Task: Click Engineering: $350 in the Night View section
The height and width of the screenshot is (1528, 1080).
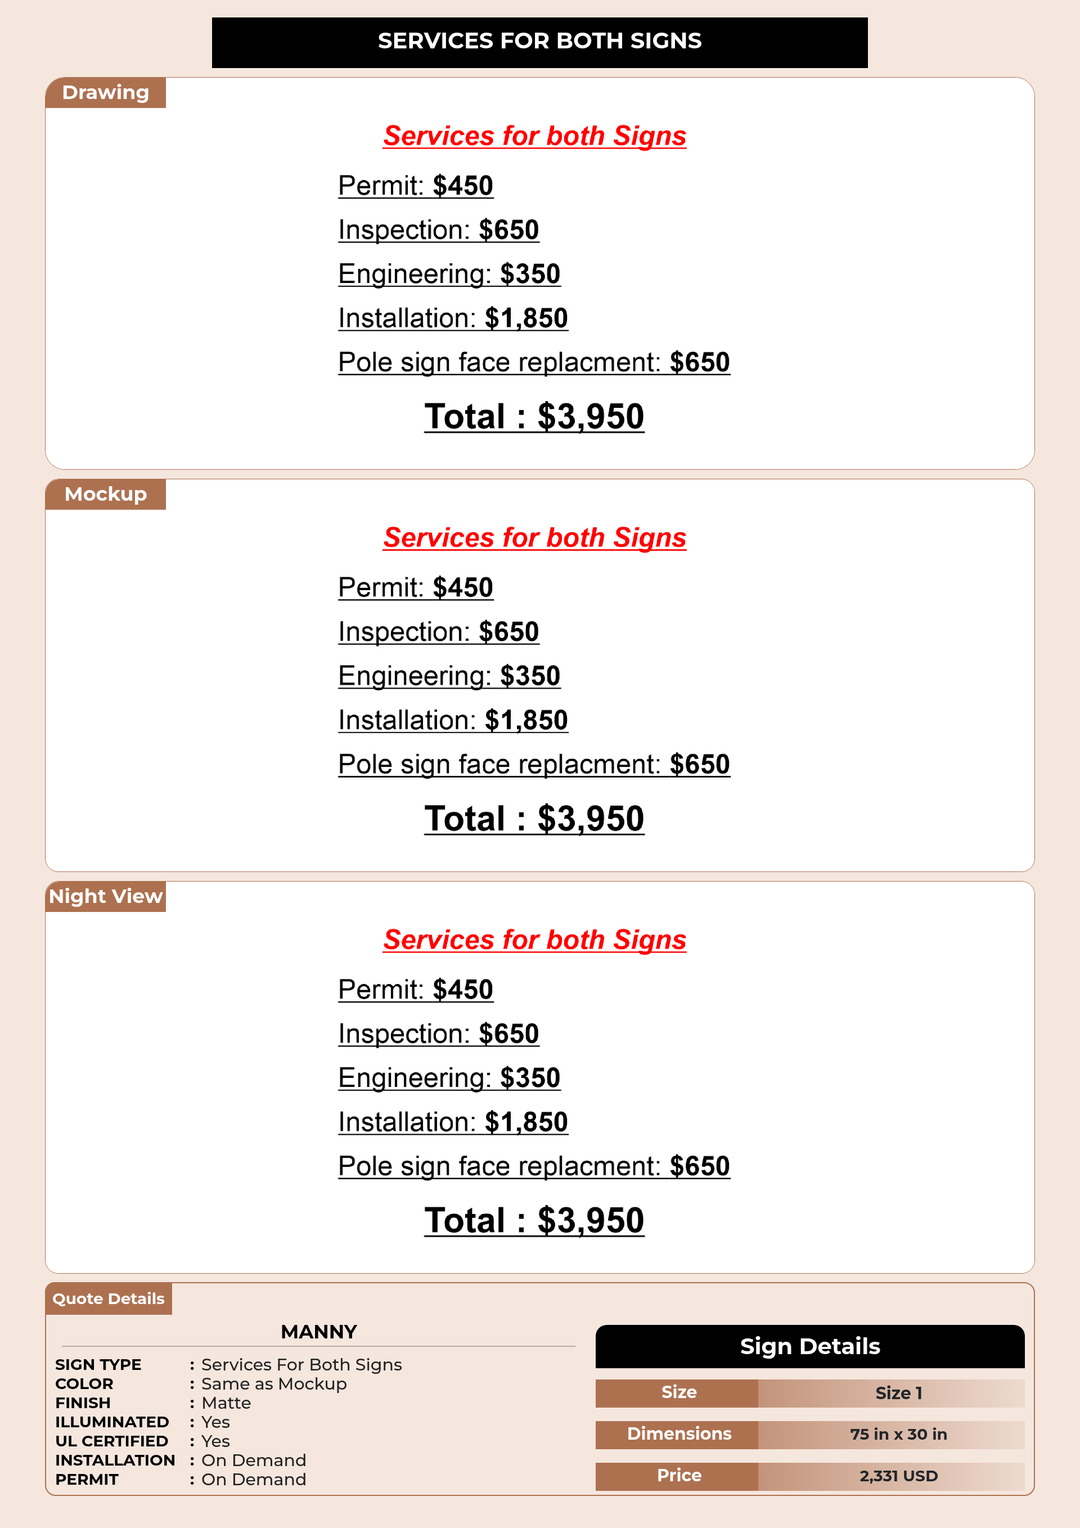Action: pos(449,1078)
